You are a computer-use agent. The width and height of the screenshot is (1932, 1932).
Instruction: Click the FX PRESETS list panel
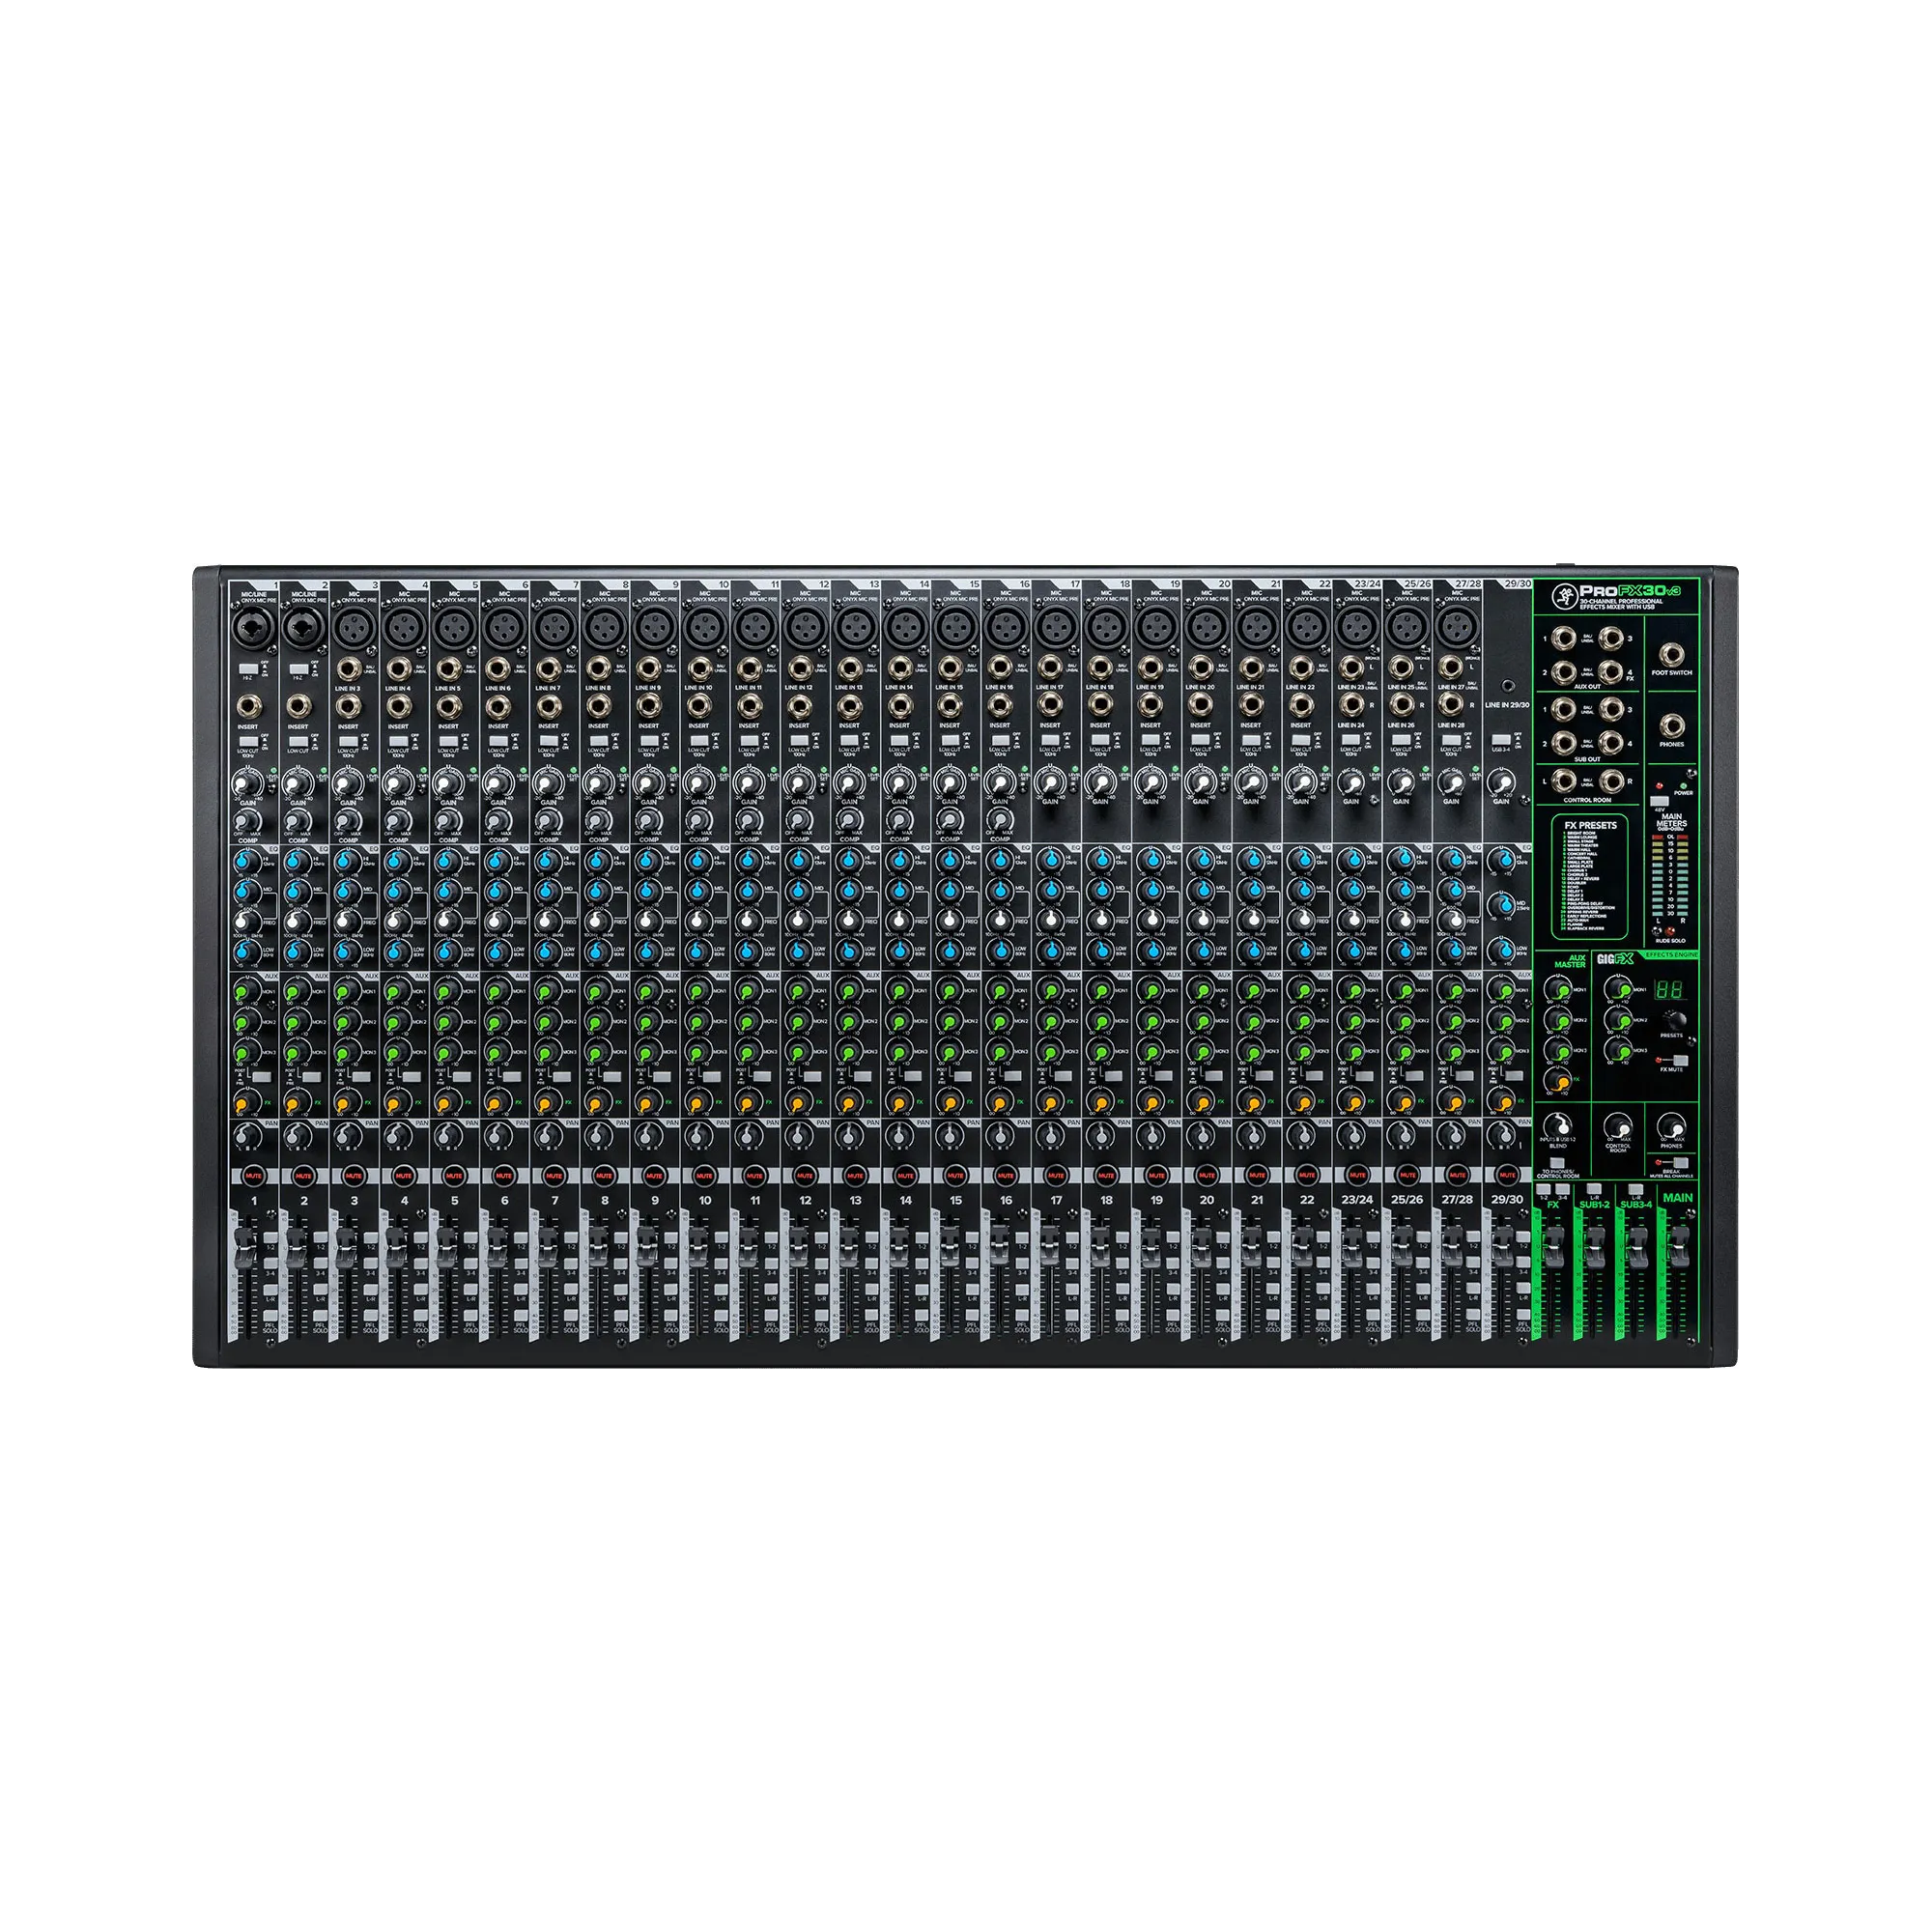click(x=1590, y=876)
